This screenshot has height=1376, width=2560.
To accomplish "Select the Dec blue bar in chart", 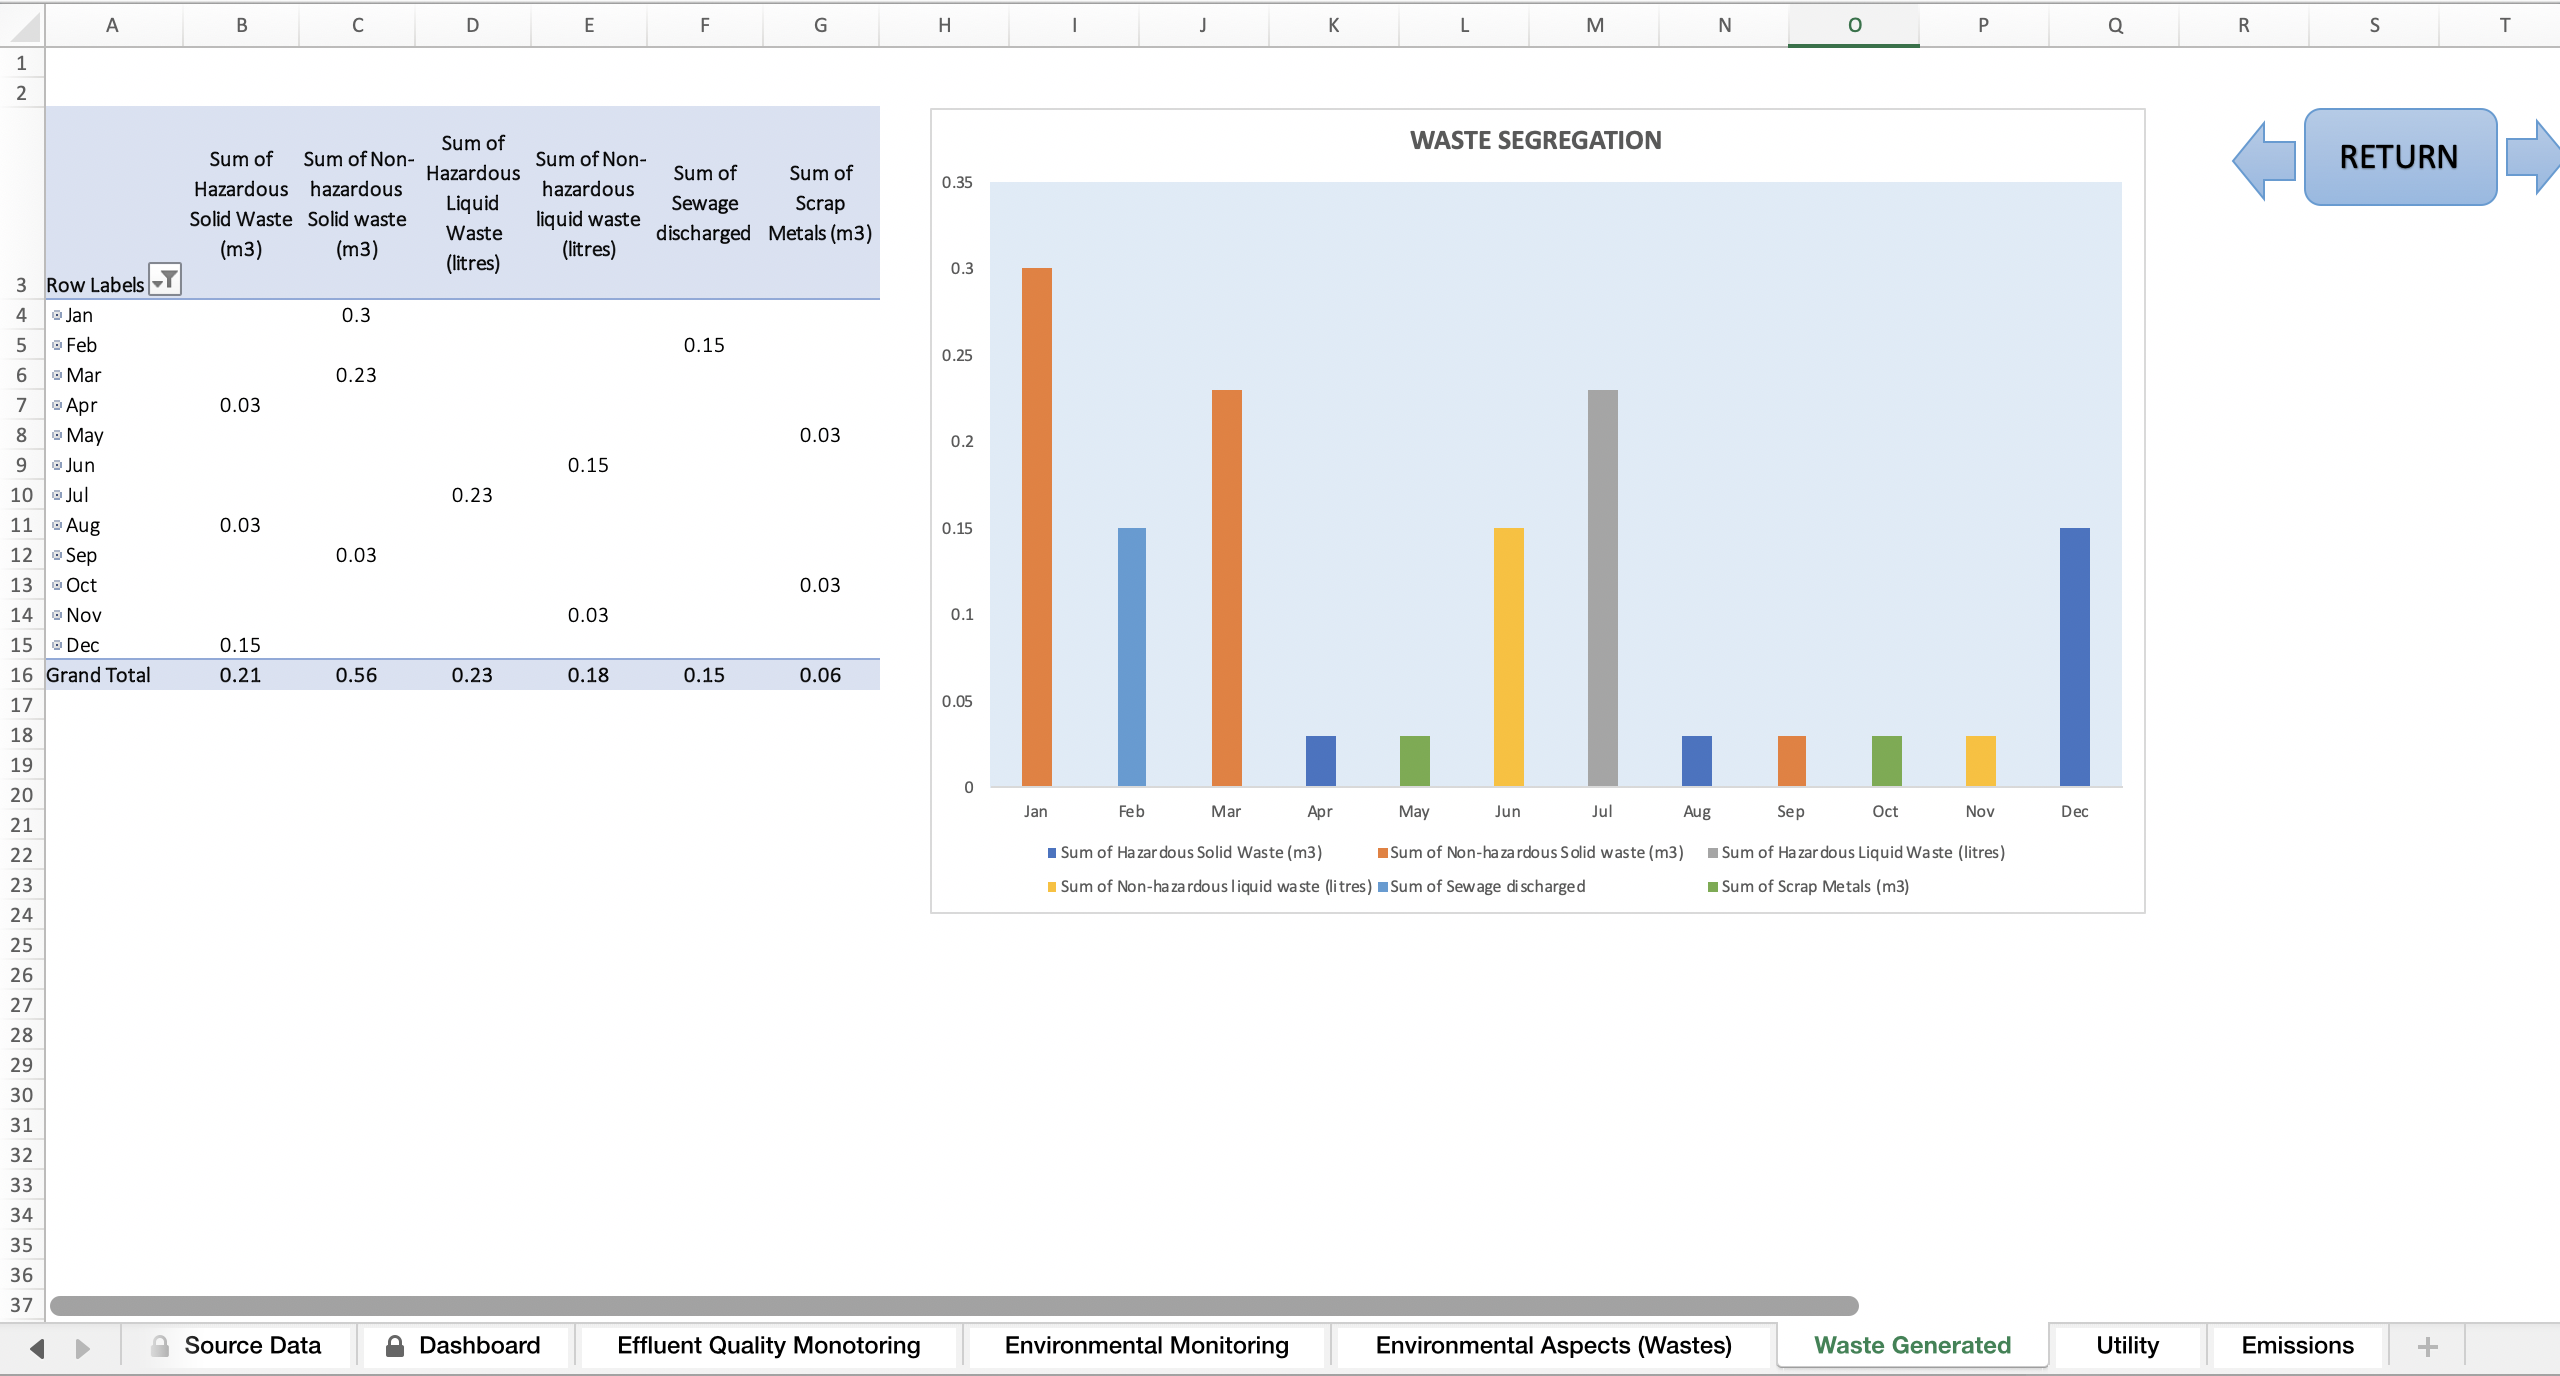I will (2075, 657).
